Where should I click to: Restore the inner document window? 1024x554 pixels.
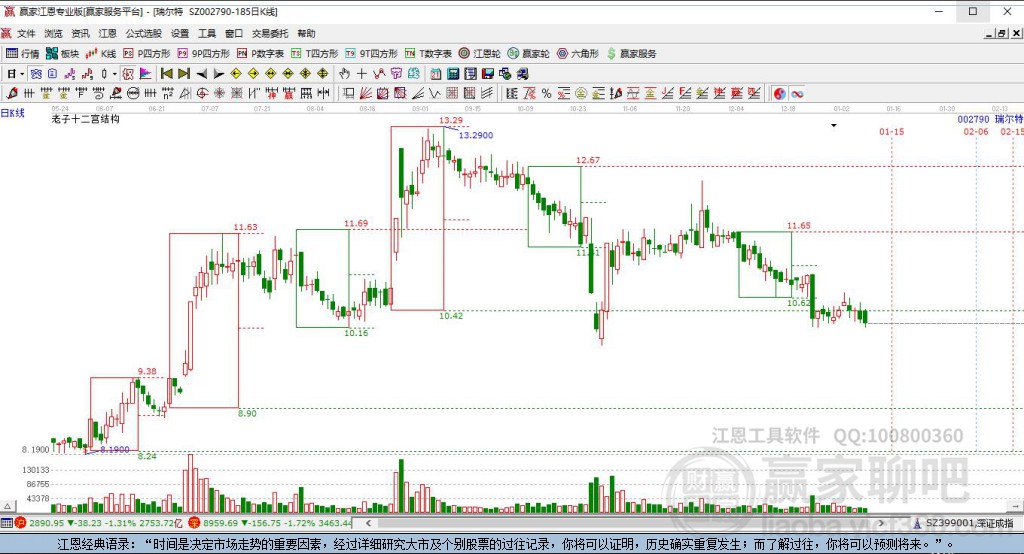pos(1000,33)
